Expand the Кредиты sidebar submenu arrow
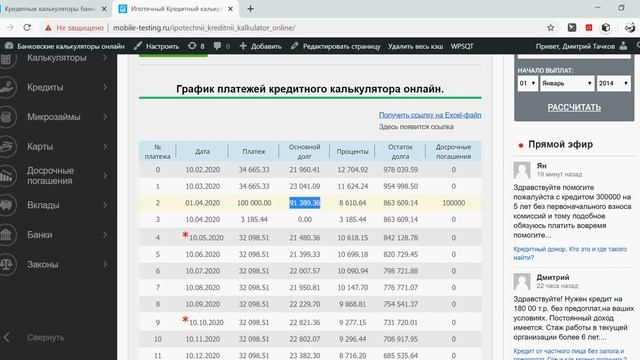640x360 pixels. (105, 87)
